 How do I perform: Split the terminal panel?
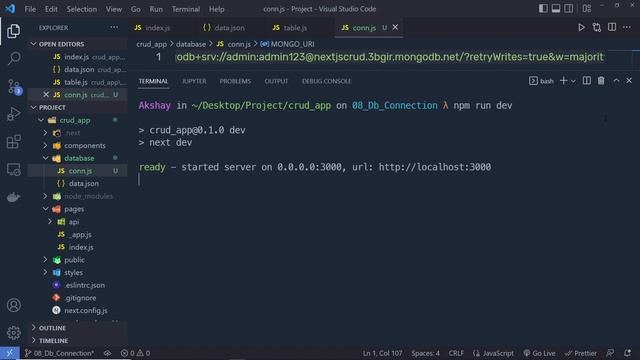tap(587, 81)
